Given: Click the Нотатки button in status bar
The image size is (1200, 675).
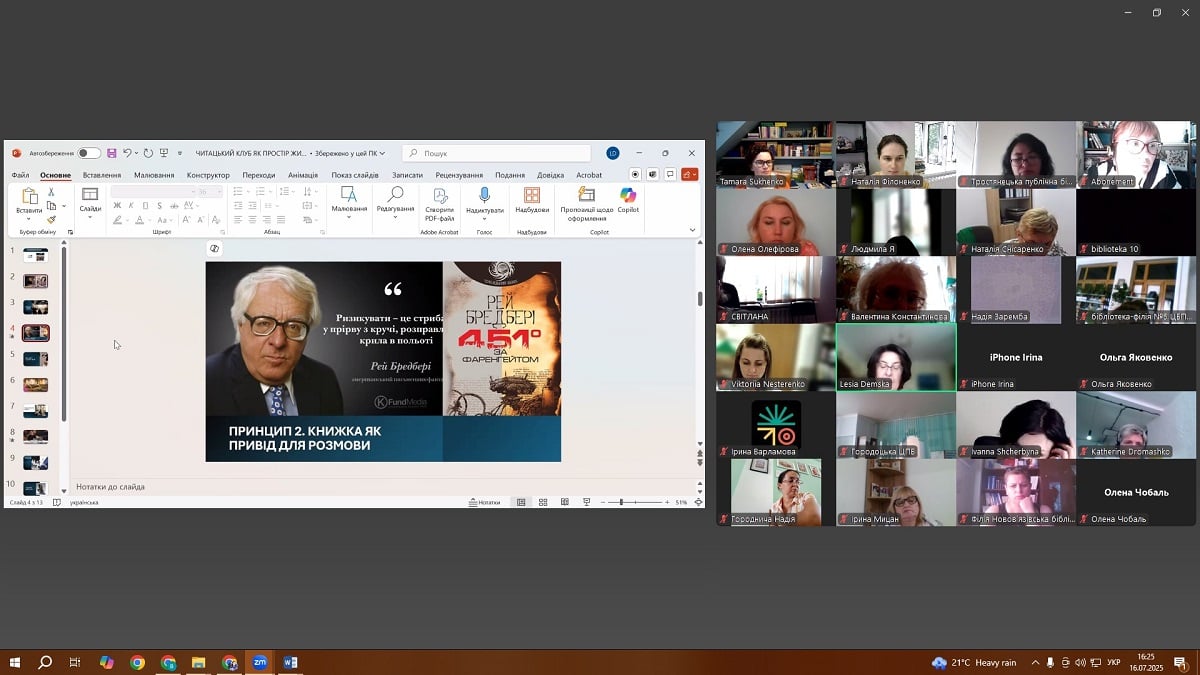Looking at the screenshot, I should coord(485,502).
